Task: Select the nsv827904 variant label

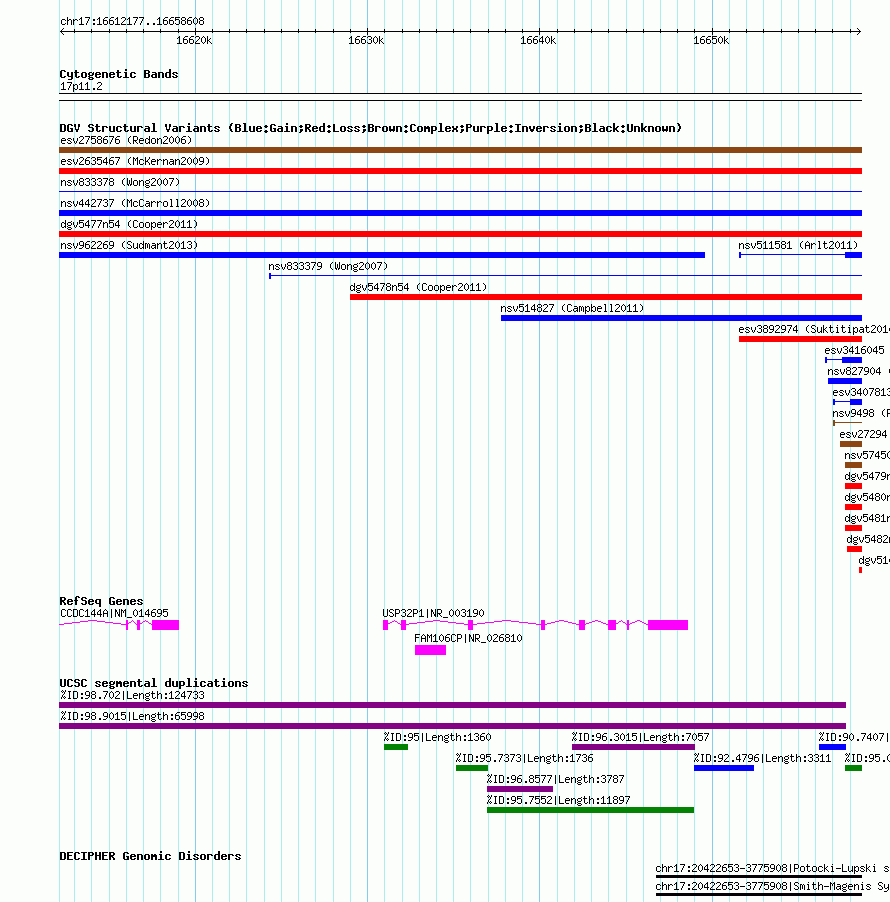Action: pyautogui.click(x=854, y=372)
